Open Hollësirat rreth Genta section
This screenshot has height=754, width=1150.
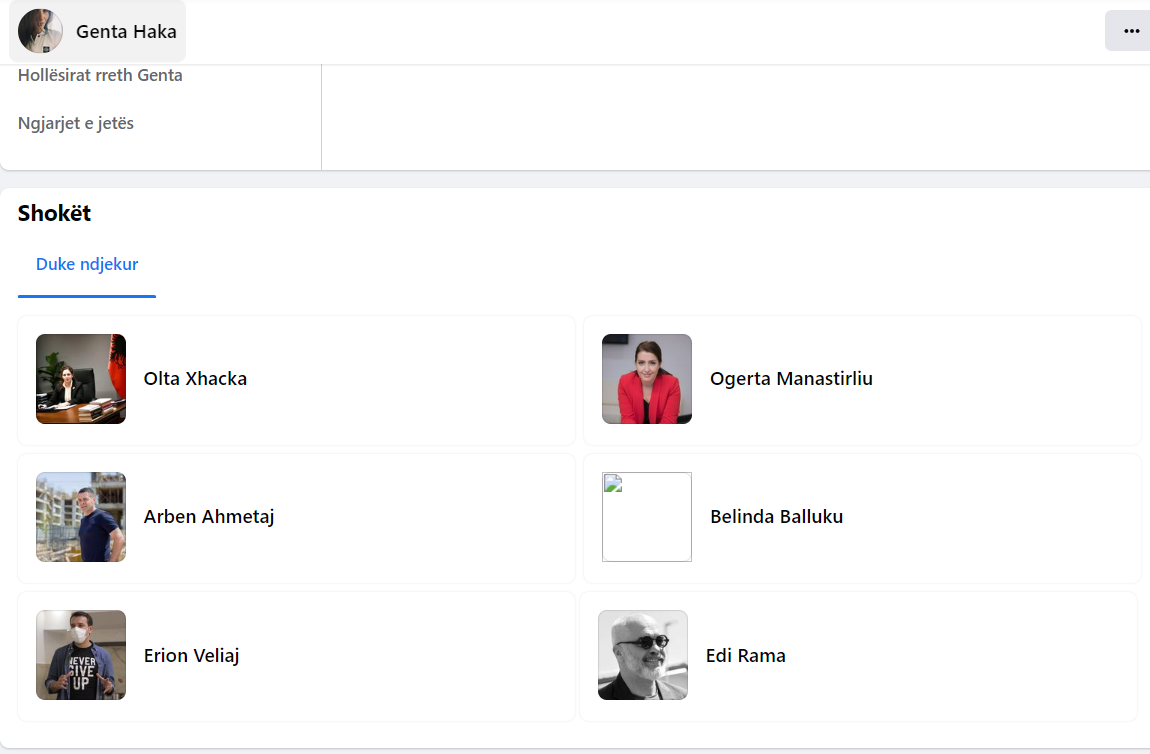[100, 75]
